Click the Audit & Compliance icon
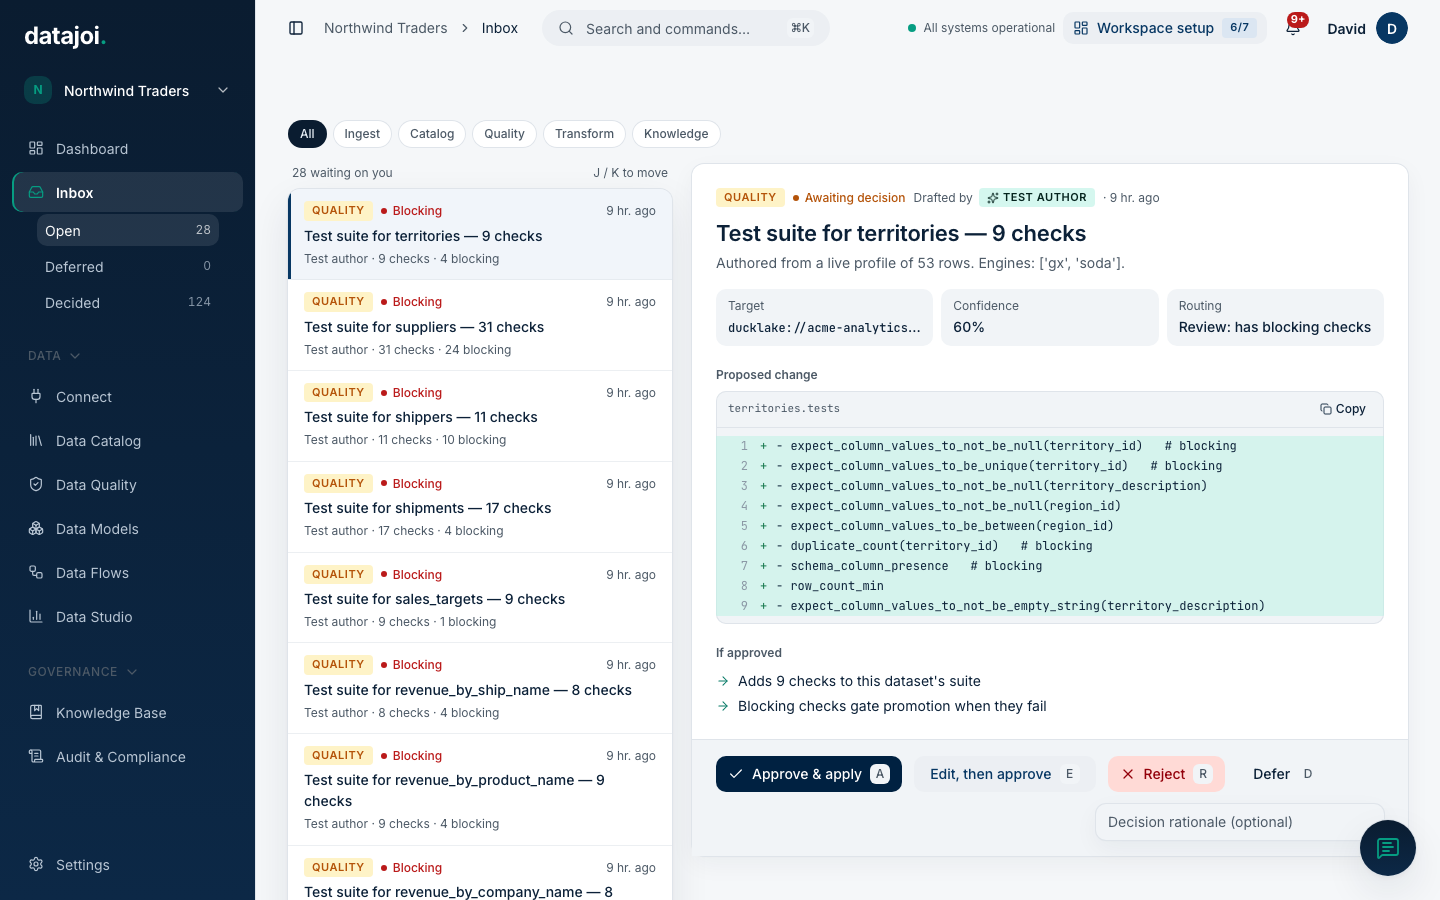The width and height of the screenshot is (1440, 900). (36, 757)
